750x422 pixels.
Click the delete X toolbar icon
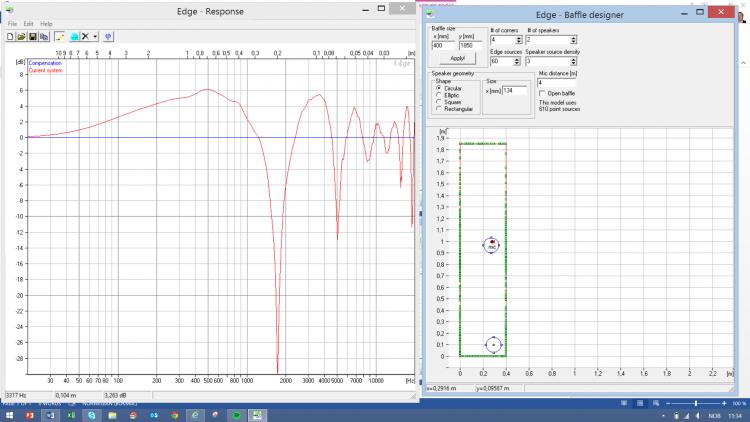tap(85, 36)
